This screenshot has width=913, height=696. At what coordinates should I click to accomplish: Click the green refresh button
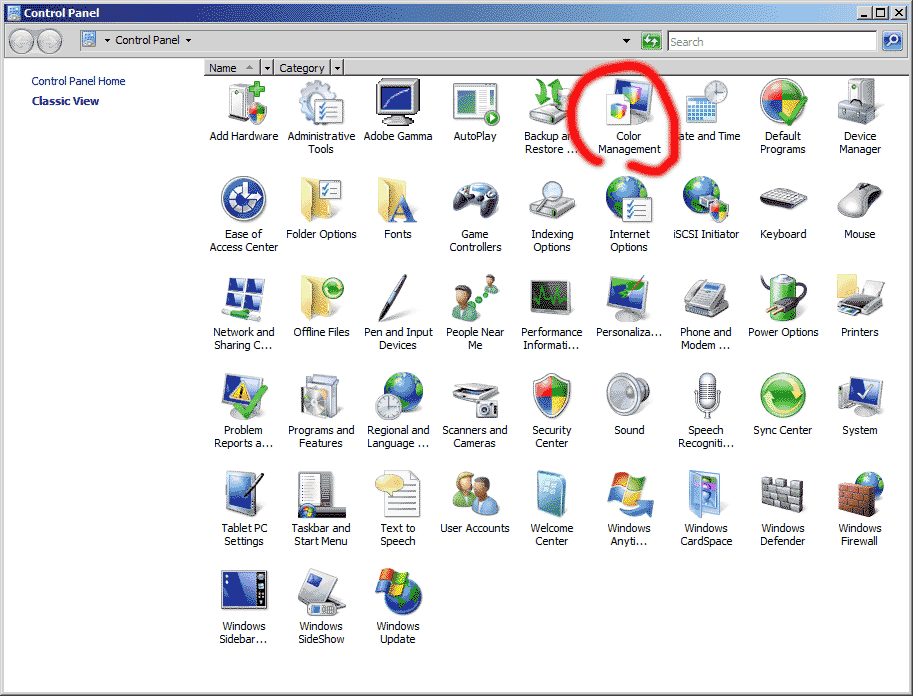click(651, 41)
